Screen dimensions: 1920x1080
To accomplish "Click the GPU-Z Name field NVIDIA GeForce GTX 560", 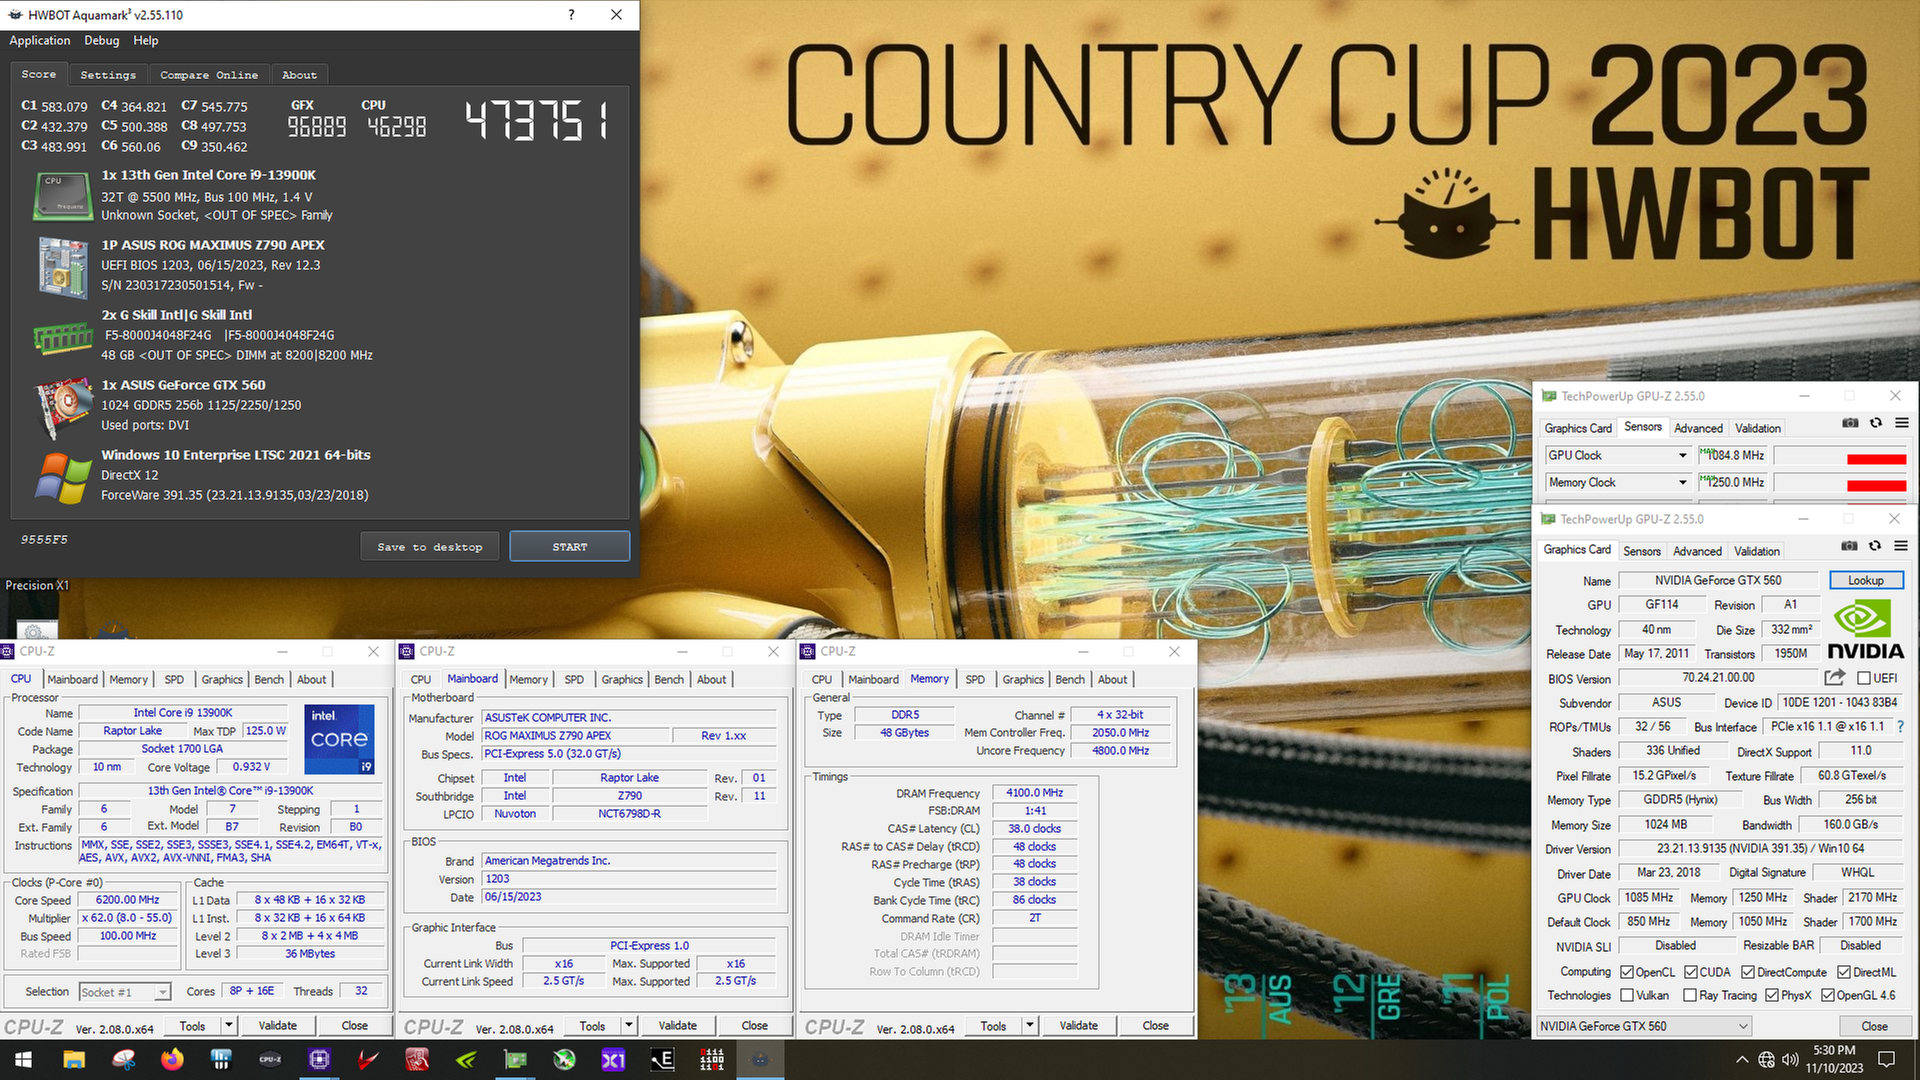I will (1718, 580).
